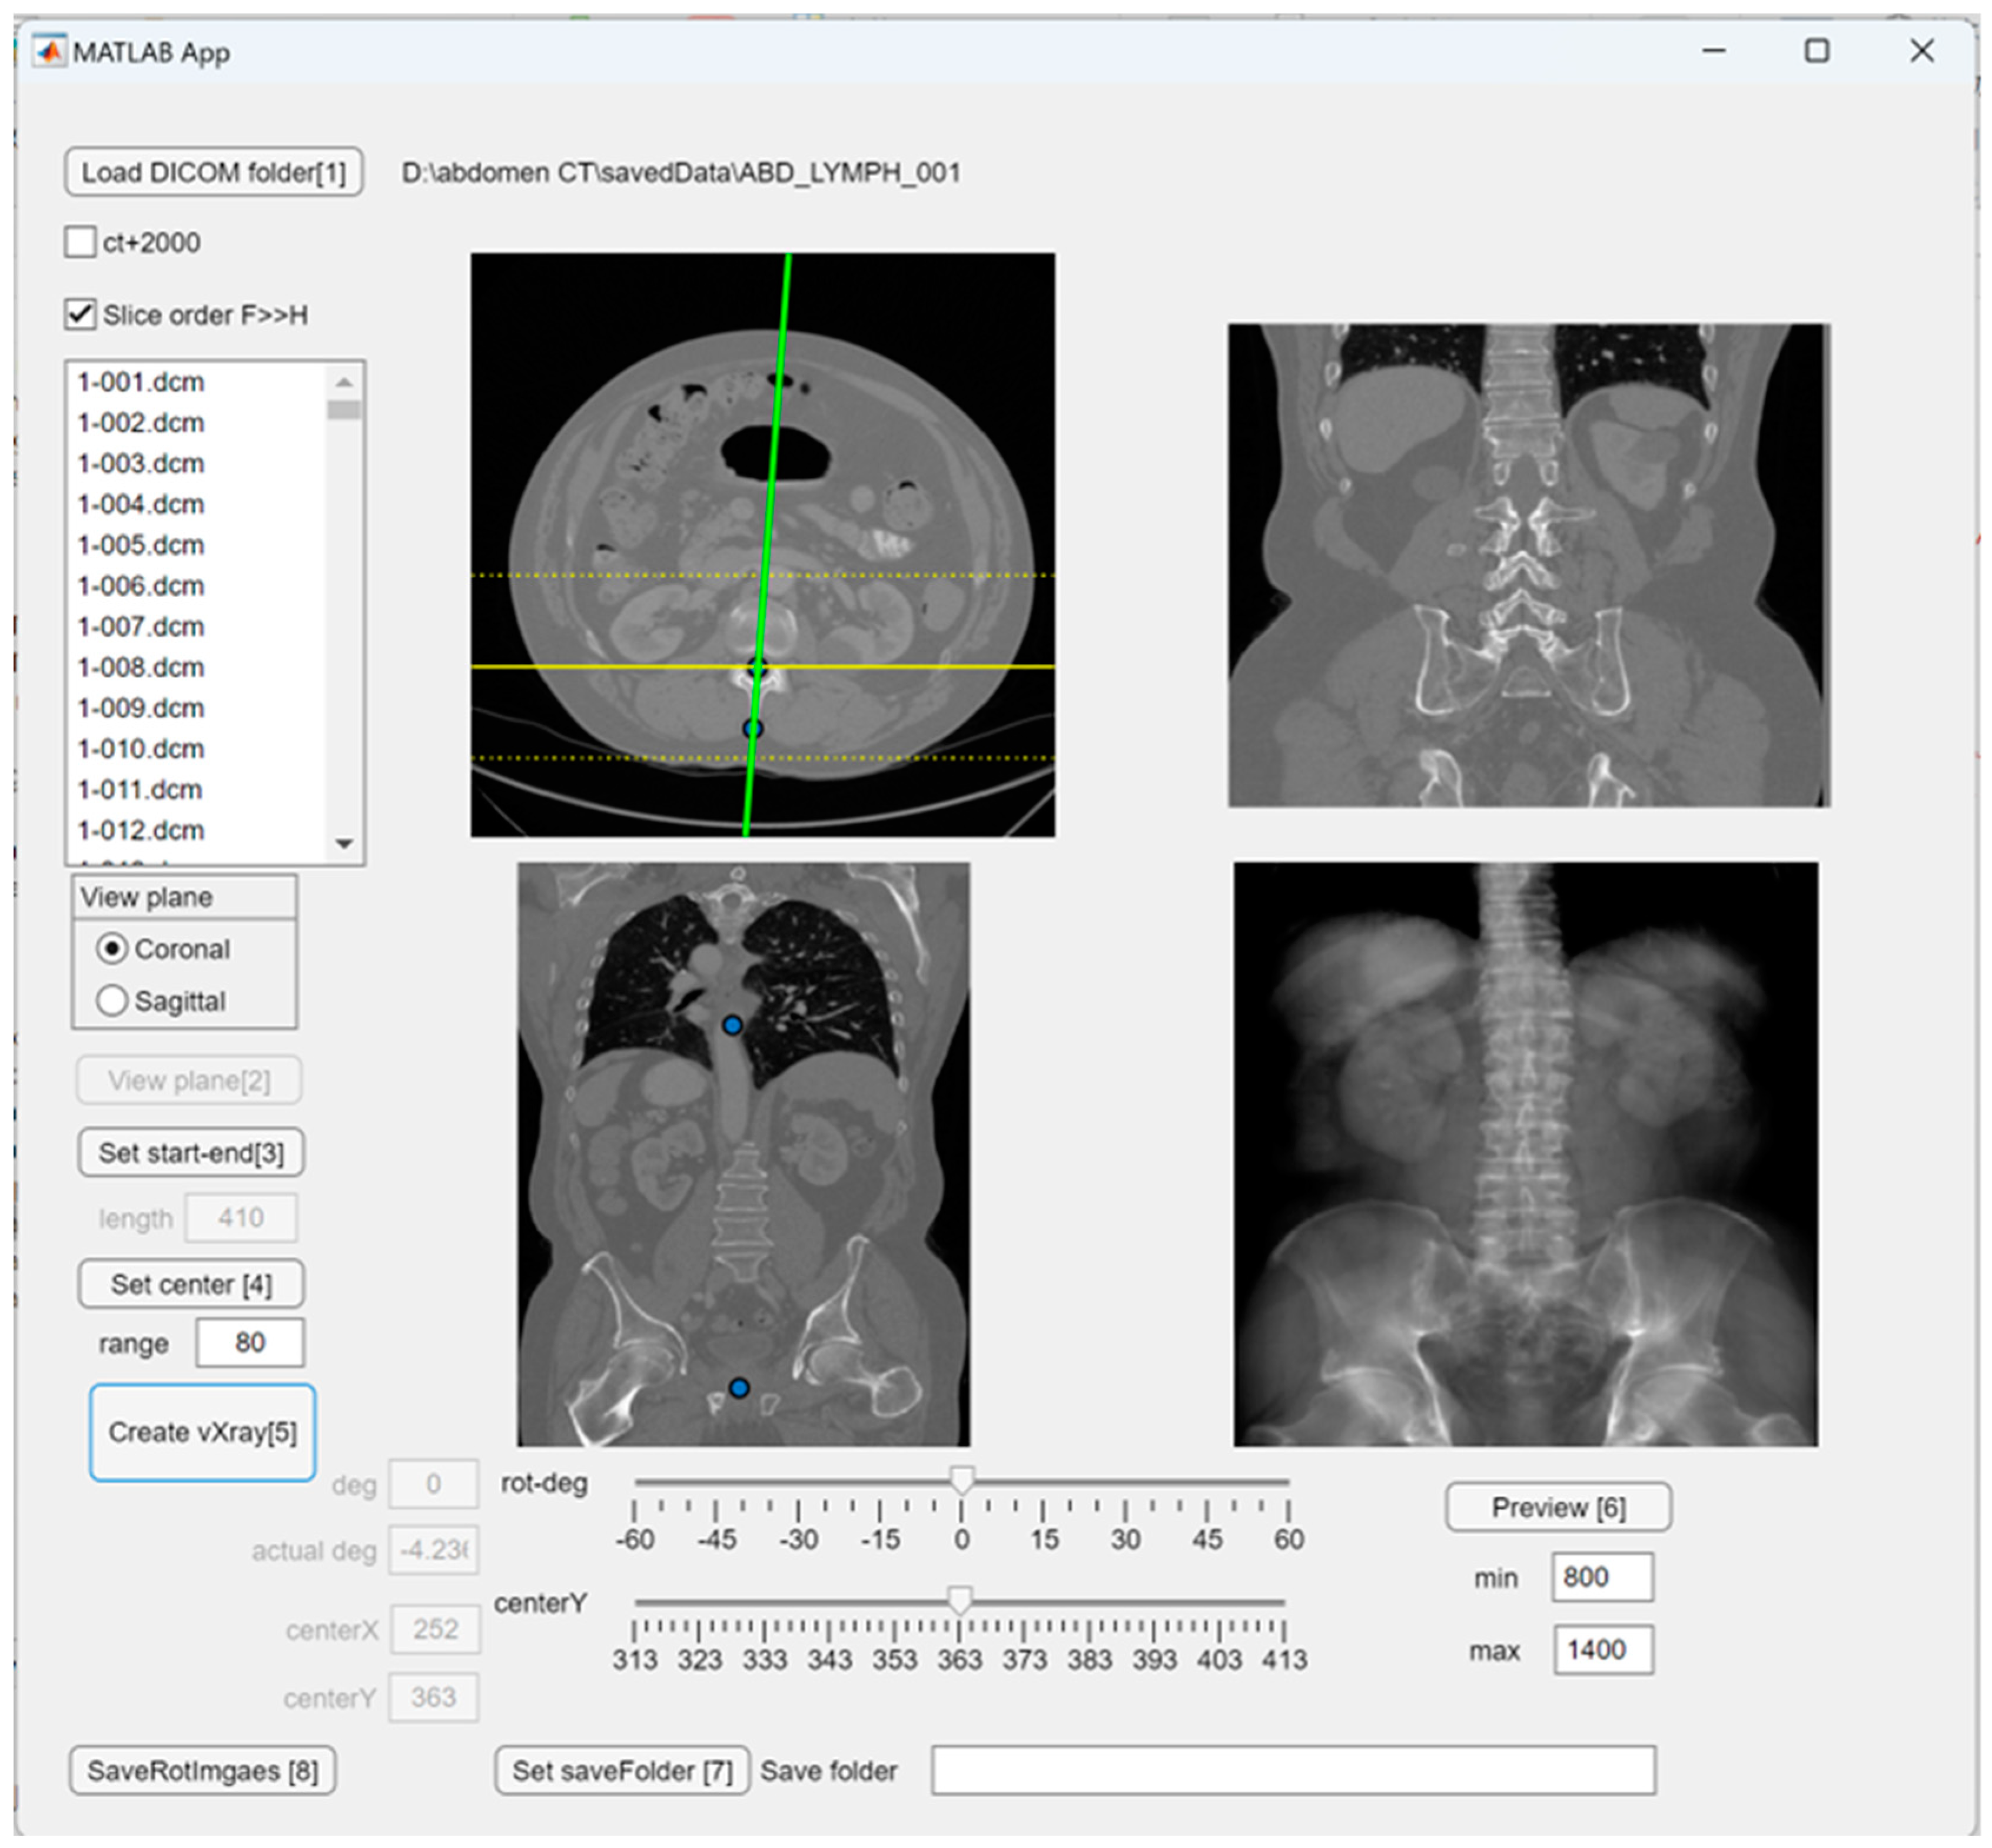
Task: Choose 1-010.dcm from the file list
Action: (141, 749)
